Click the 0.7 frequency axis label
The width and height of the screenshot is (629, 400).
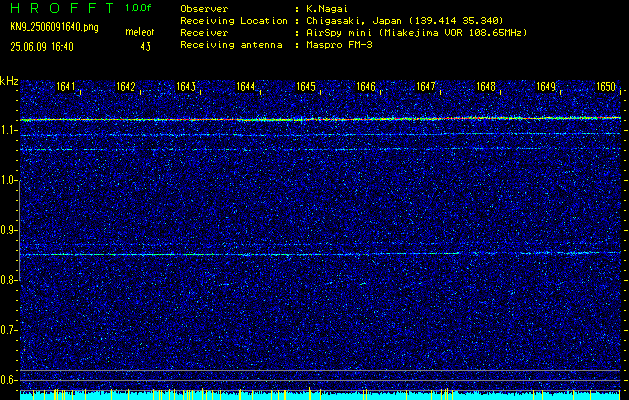pos(7,330)
